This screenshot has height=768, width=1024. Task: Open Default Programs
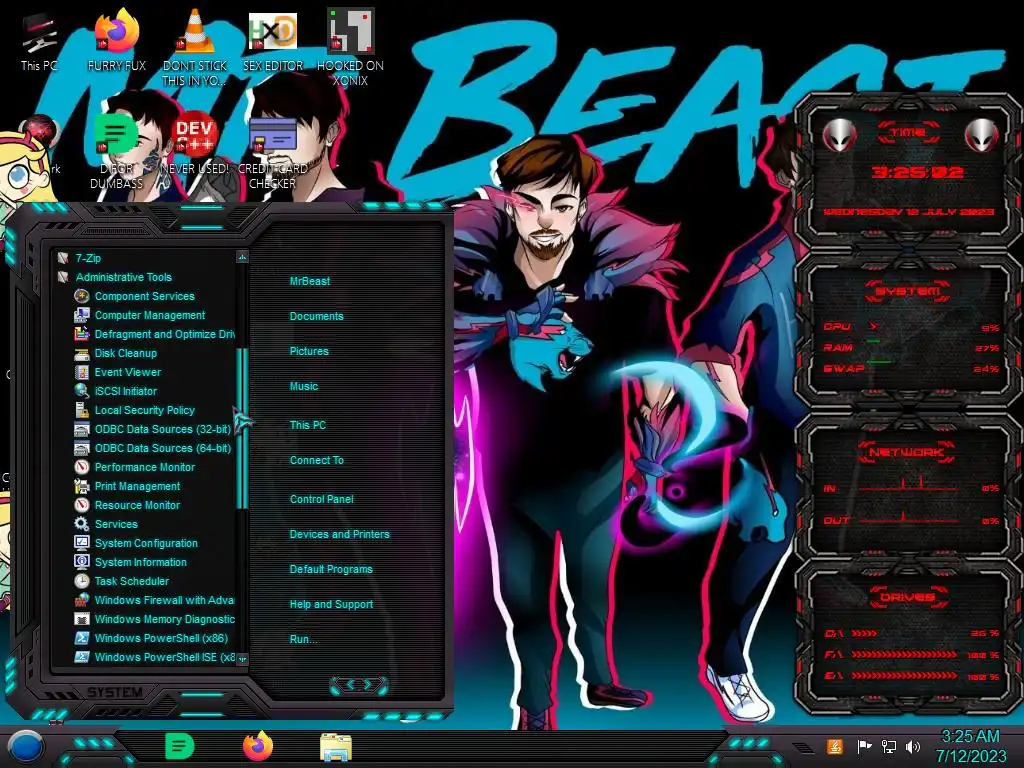(x=331, y=569)
